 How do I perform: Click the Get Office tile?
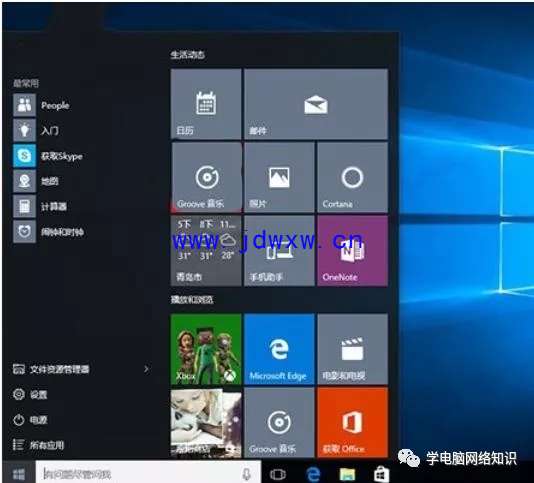352,422
